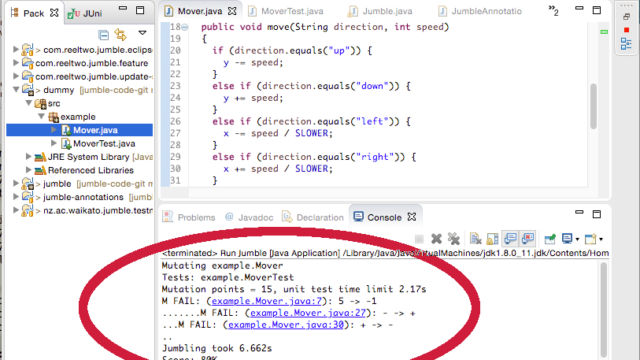The height and width of the screenshot is (360, 640).
Task: Open the example.Mover.java:7 link
Action: 267,301
